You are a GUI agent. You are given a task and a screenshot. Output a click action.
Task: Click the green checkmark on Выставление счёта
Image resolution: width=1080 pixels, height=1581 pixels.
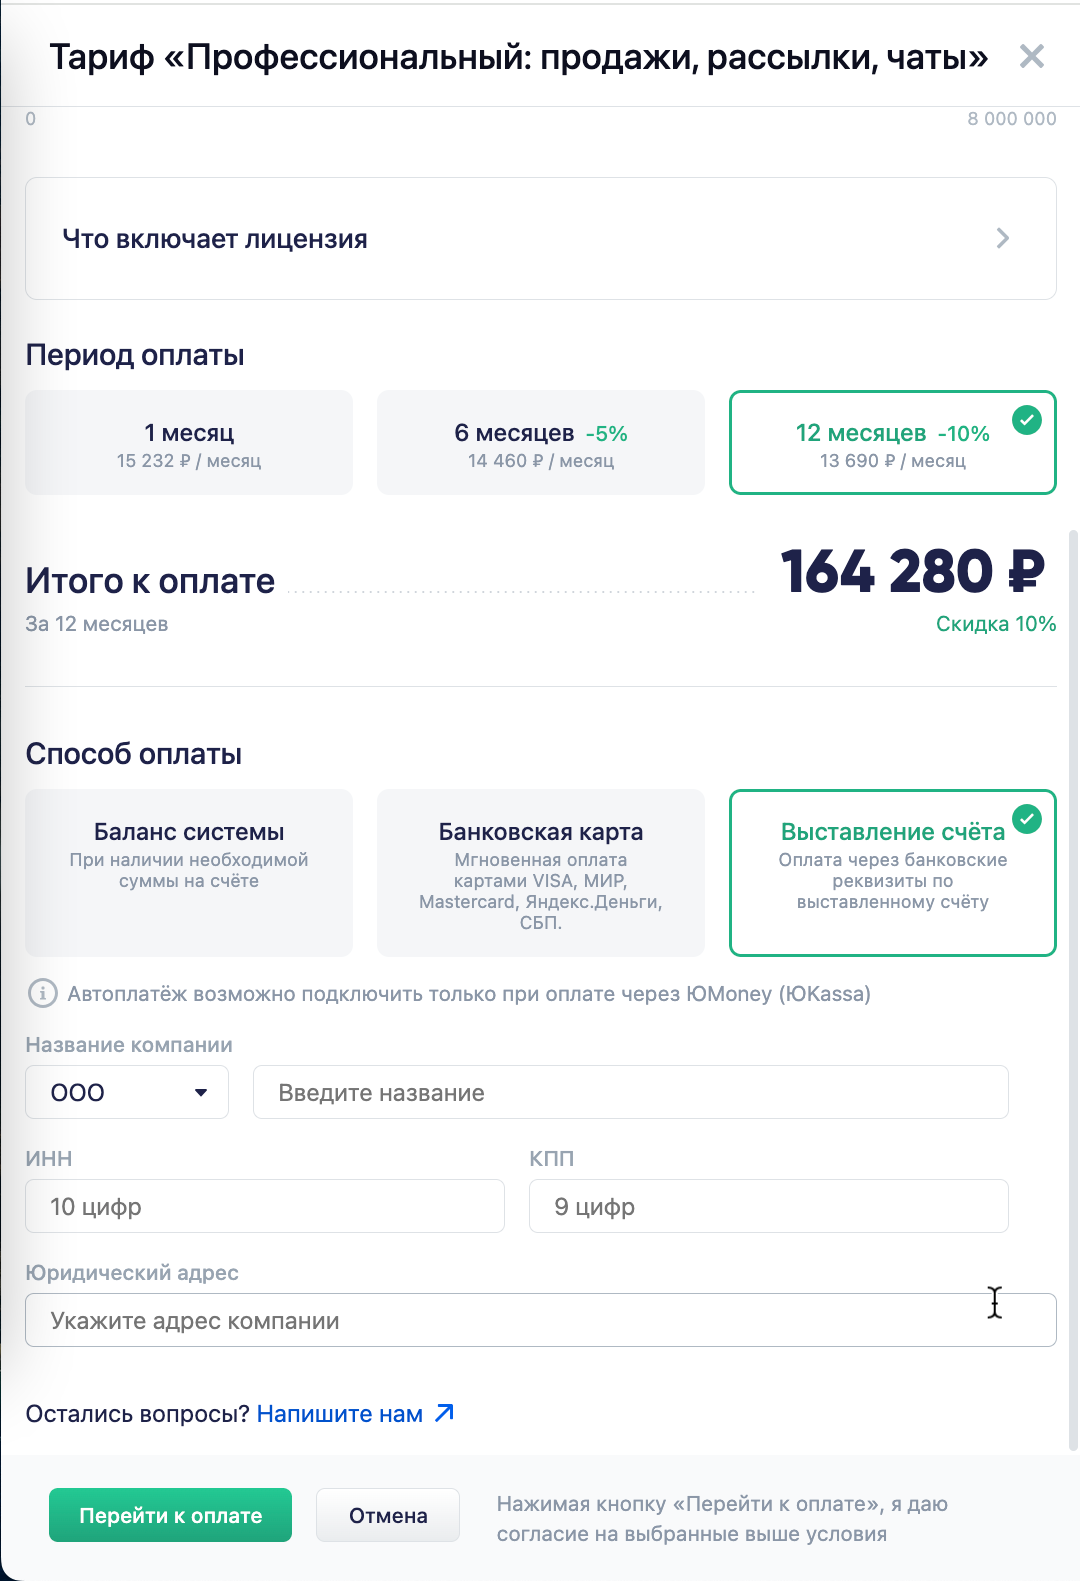tap(1027, 820)
